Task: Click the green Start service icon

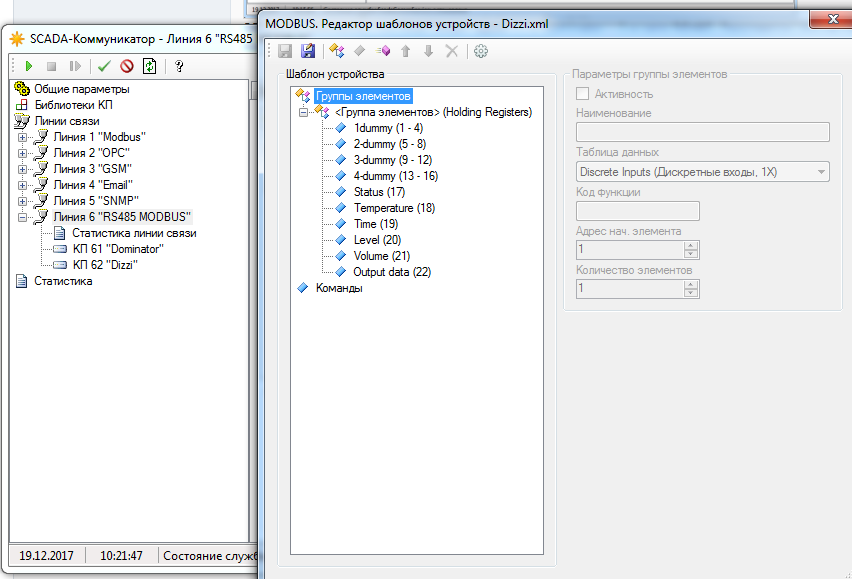Action: pyautogui.click(x=28, y=66)
